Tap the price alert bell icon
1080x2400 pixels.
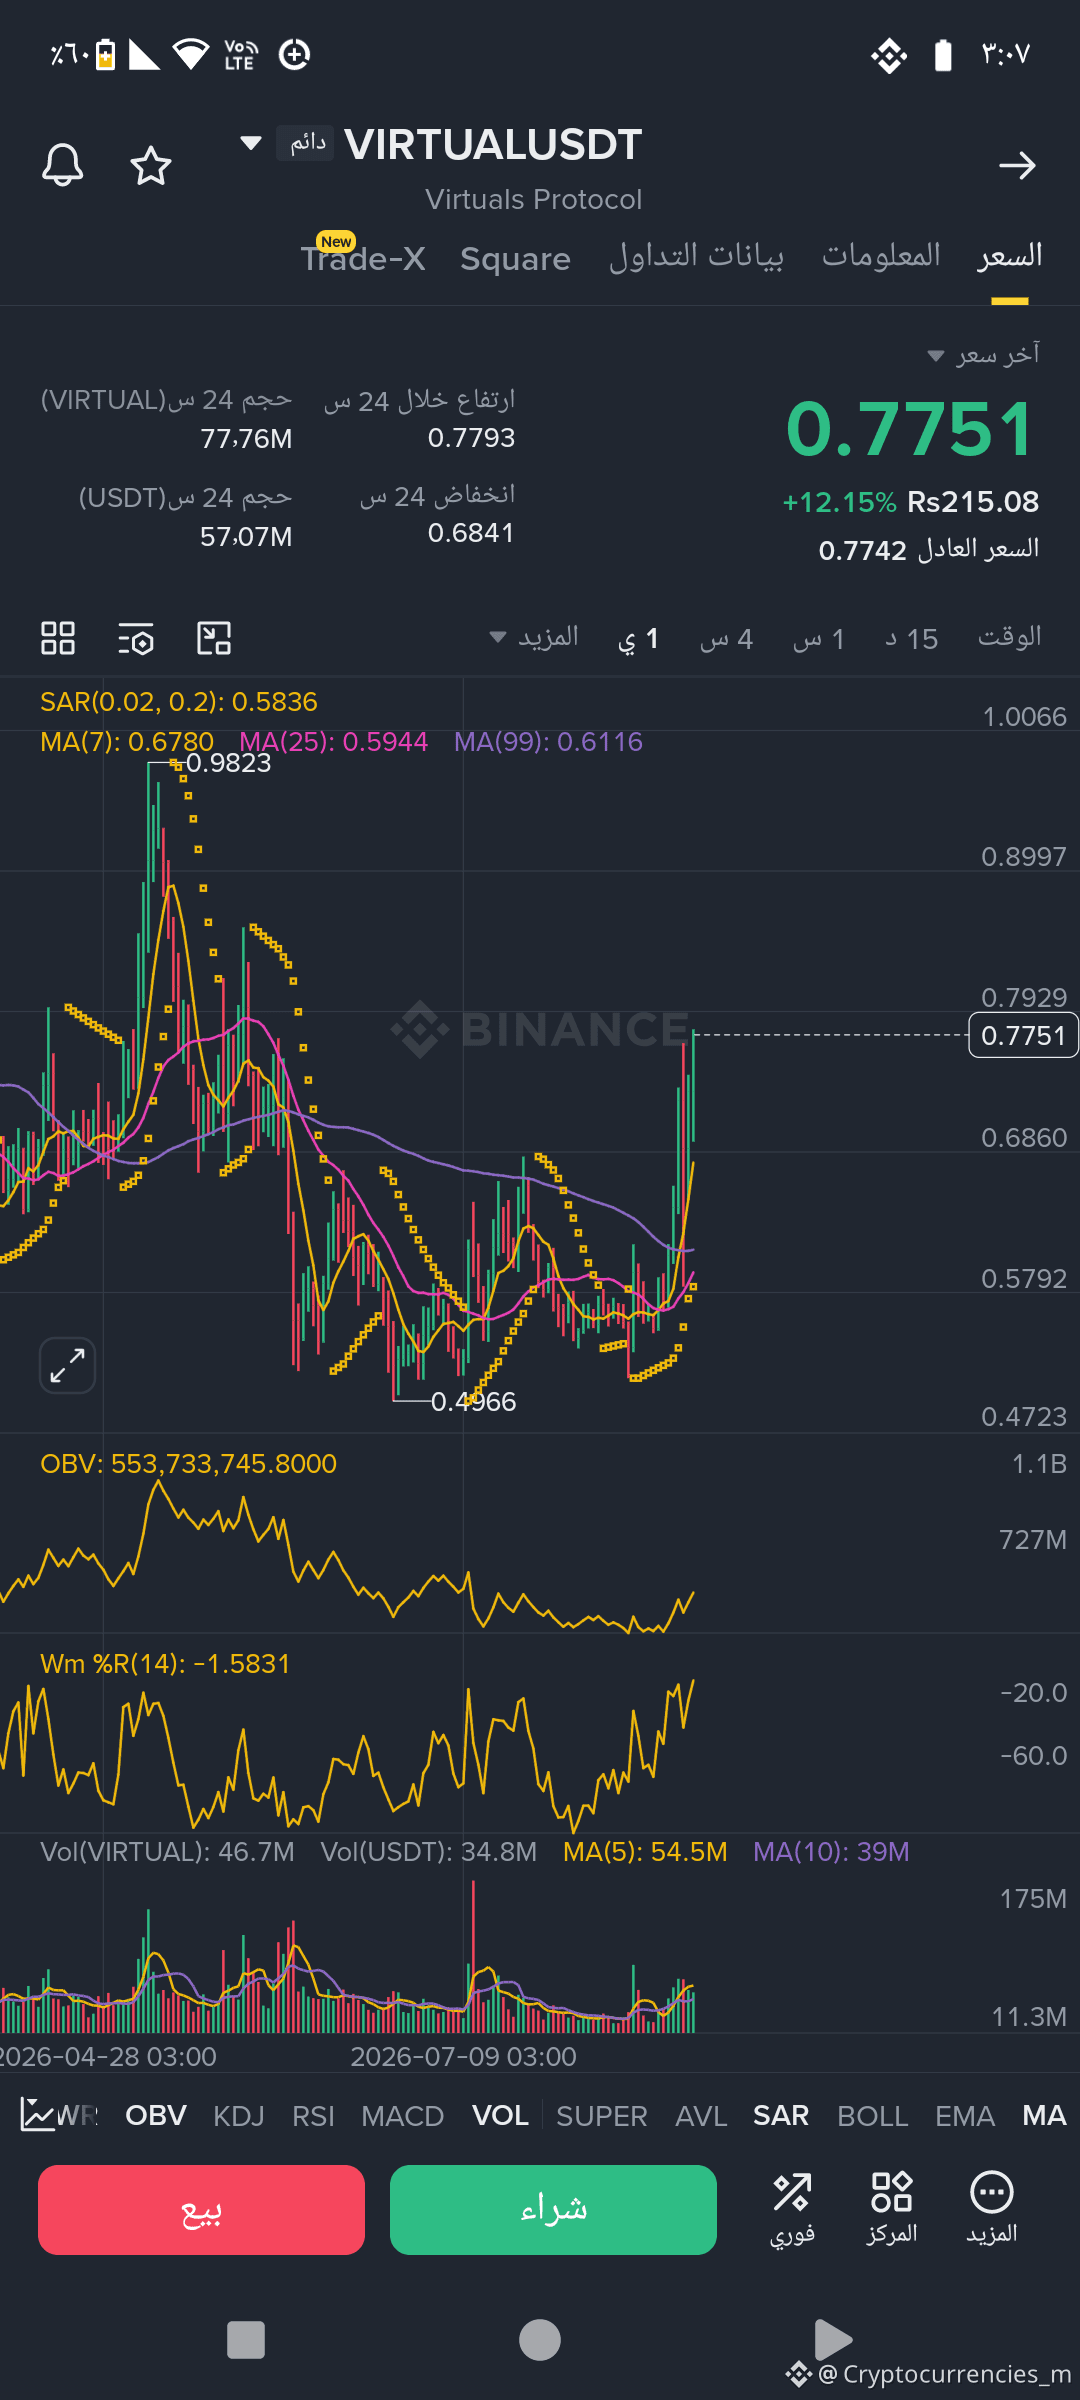tap(62, 165)
